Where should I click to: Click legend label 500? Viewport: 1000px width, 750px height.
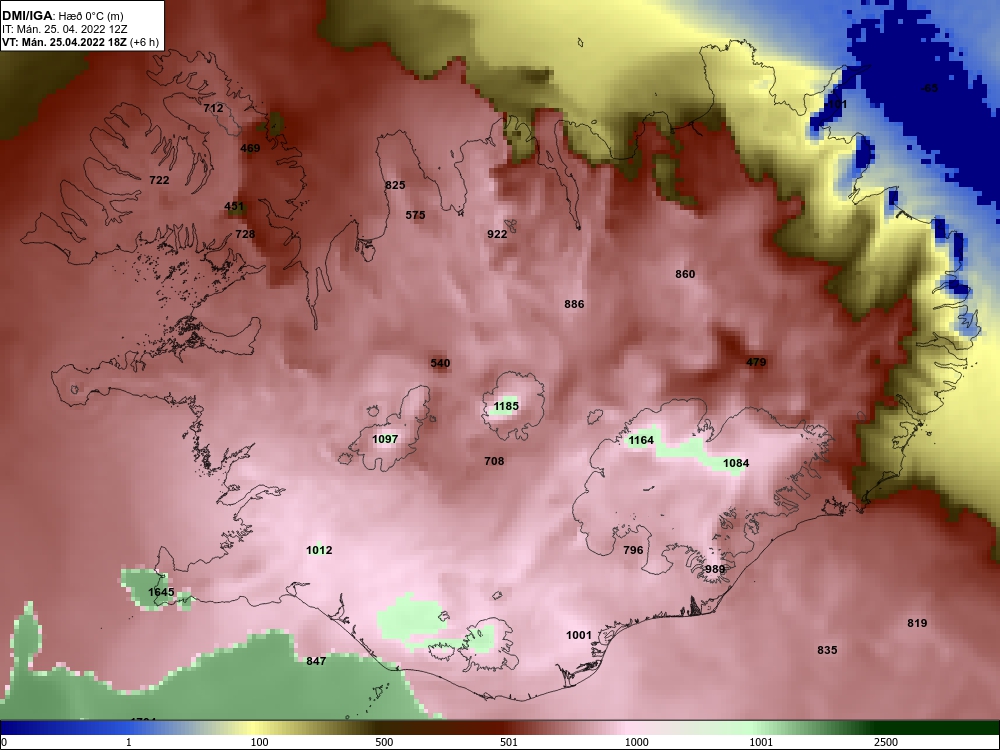tap(384, 742)
